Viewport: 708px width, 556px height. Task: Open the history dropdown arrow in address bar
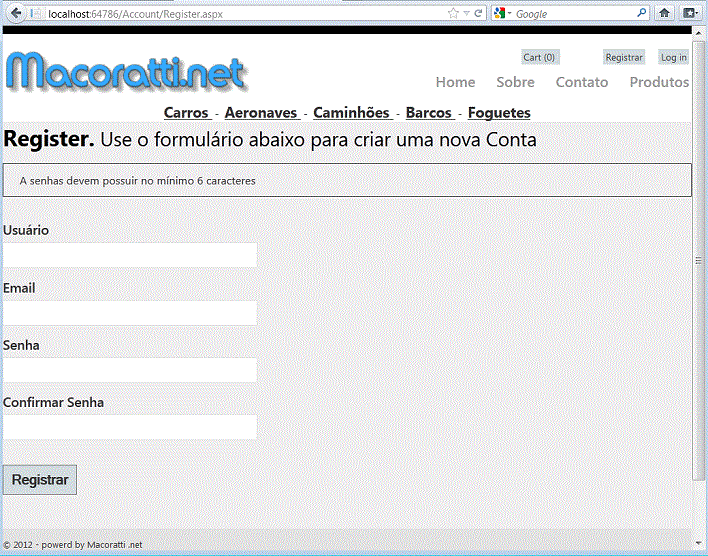point(466,13)
